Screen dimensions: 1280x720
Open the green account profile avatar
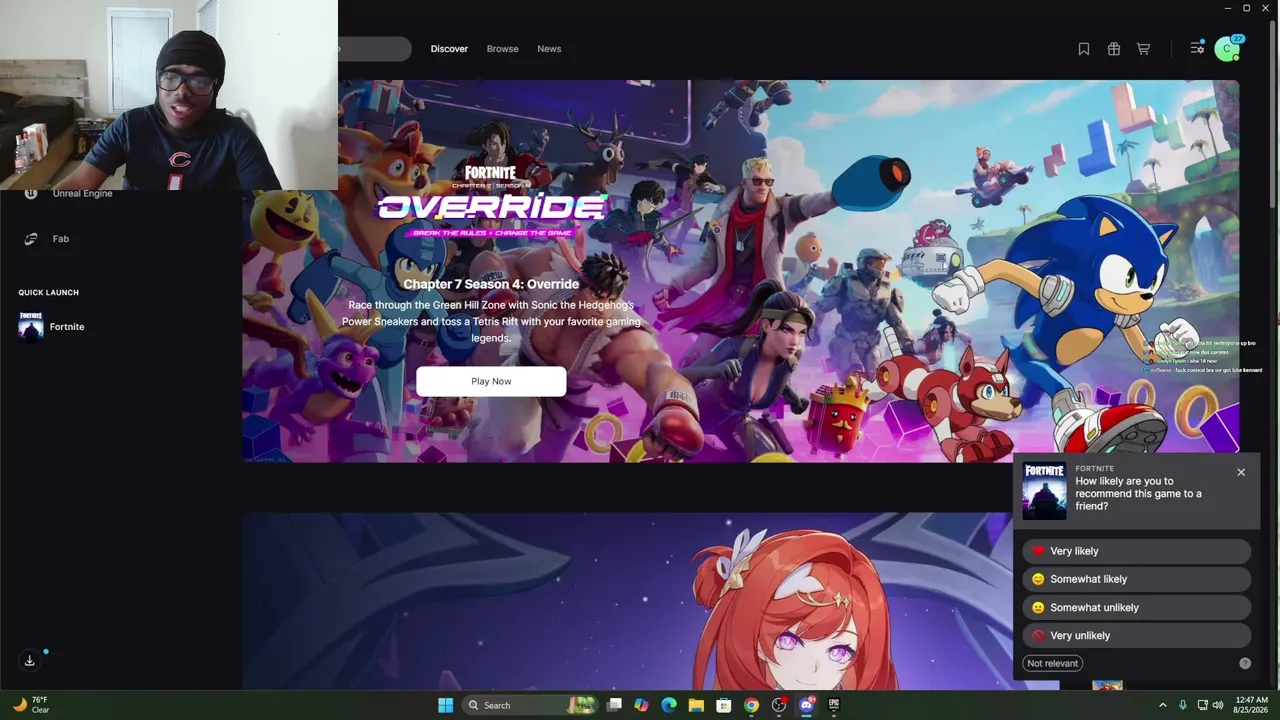click(1227, 49)
